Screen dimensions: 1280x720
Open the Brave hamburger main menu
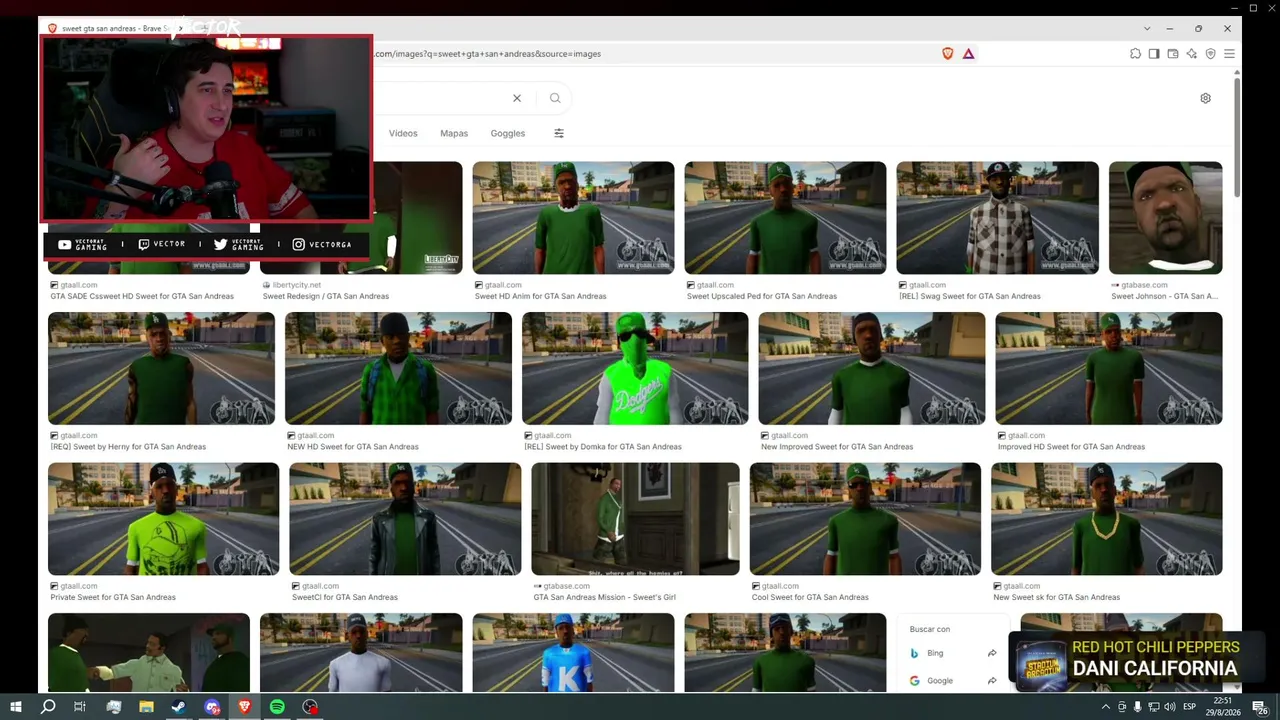tap(1229, 54)
